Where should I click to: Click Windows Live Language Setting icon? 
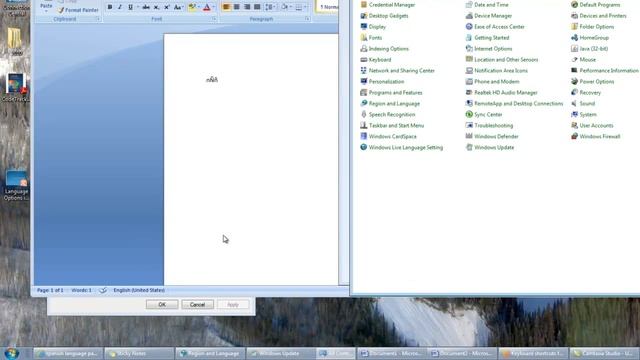[x=364, y=147]
